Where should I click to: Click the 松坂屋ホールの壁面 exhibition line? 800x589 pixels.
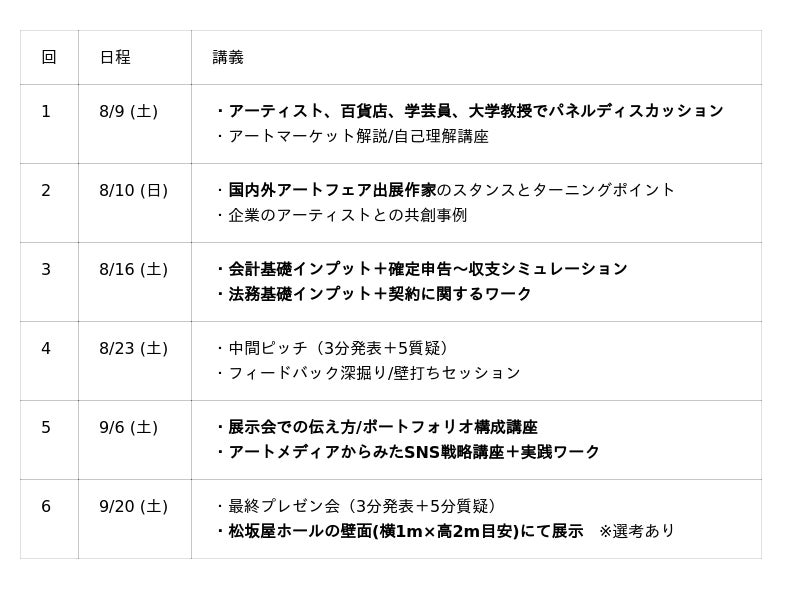click(400, 531)
